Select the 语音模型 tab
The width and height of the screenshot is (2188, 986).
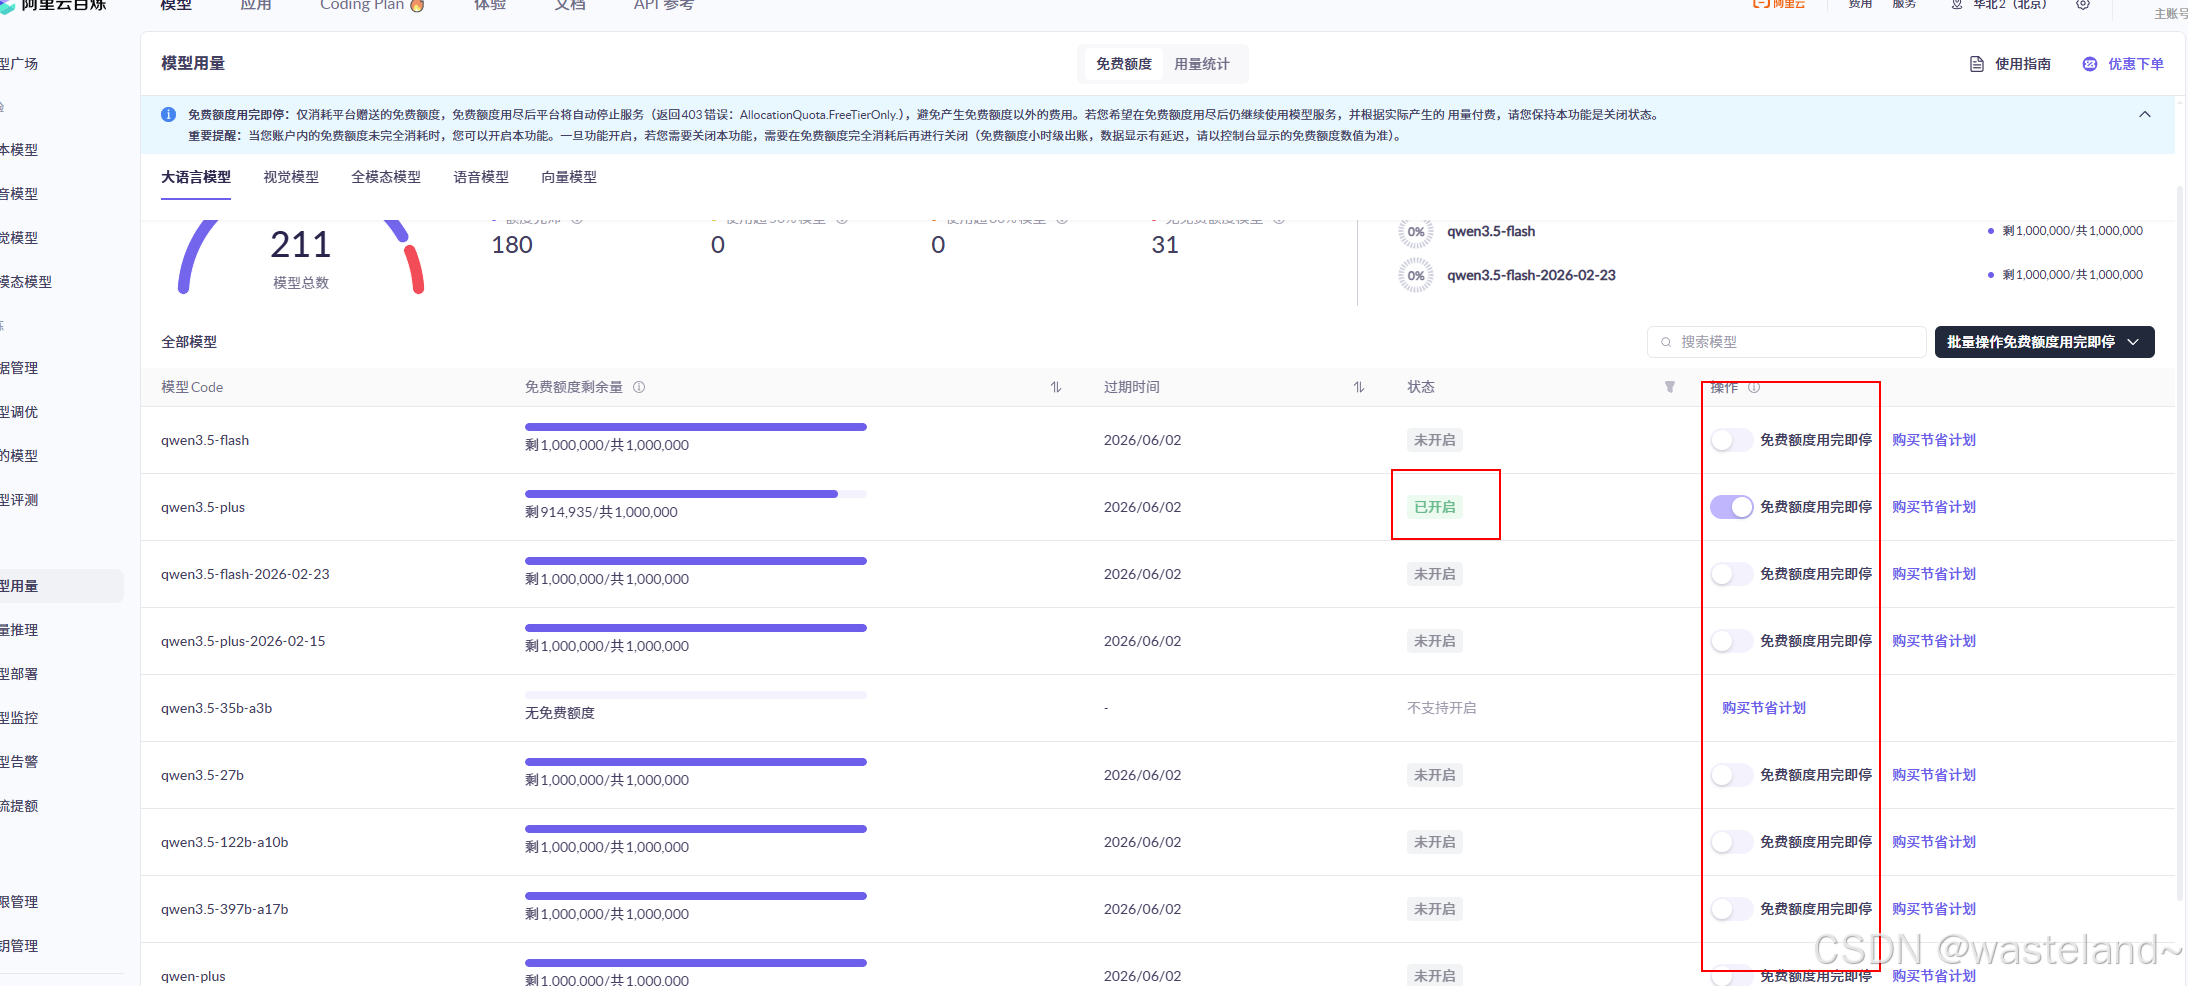[x=481, y=177]
